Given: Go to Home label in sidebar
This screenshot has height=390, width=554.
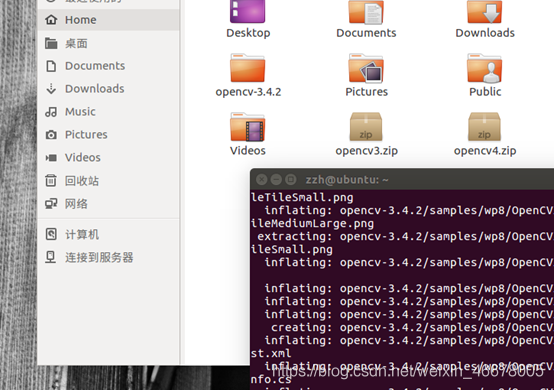Looking at the screenshot, I should click(x=81, y=20).
